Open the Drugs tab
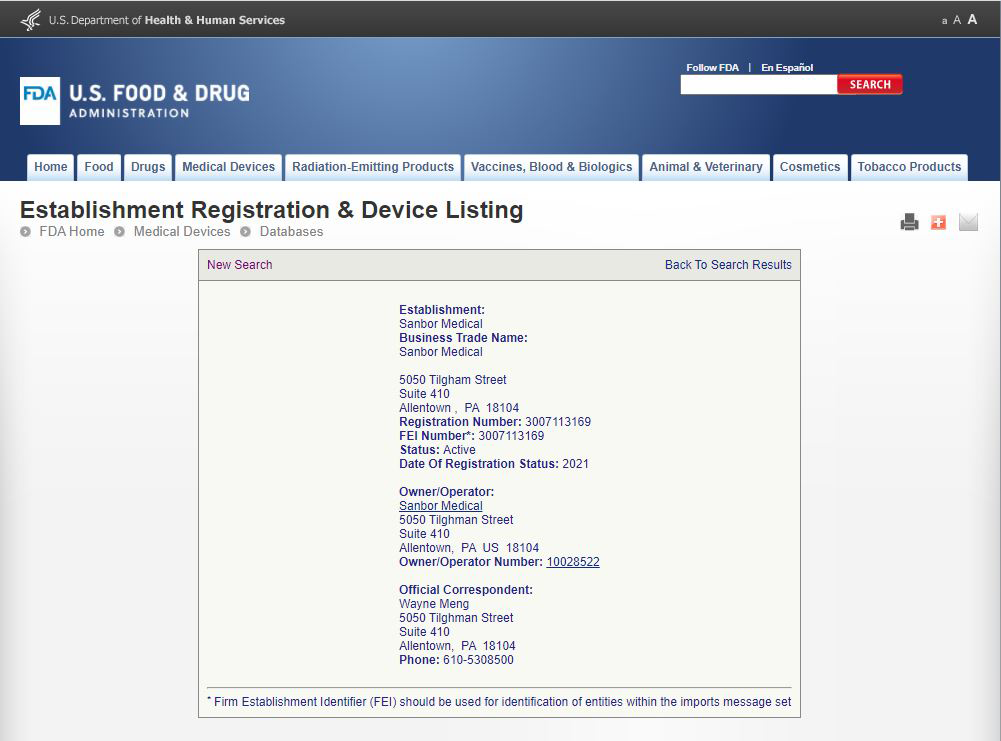 click(x=148, y=167)
